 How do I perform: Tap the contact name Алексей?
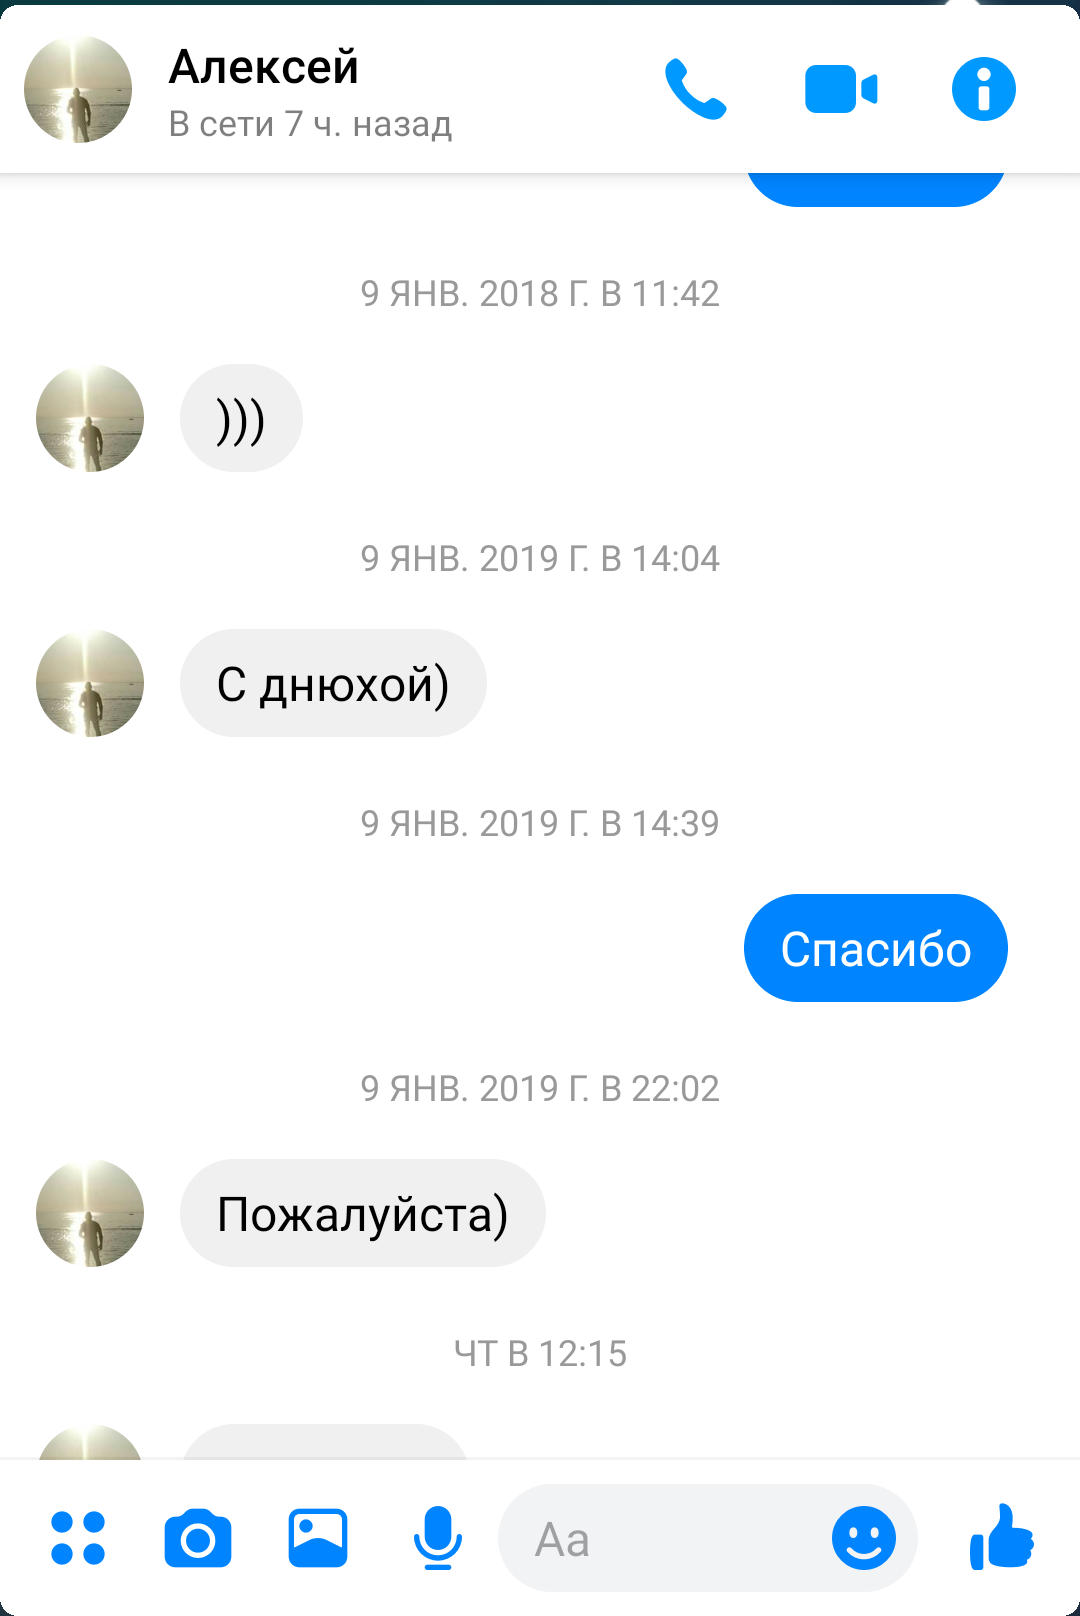point(264,68)
